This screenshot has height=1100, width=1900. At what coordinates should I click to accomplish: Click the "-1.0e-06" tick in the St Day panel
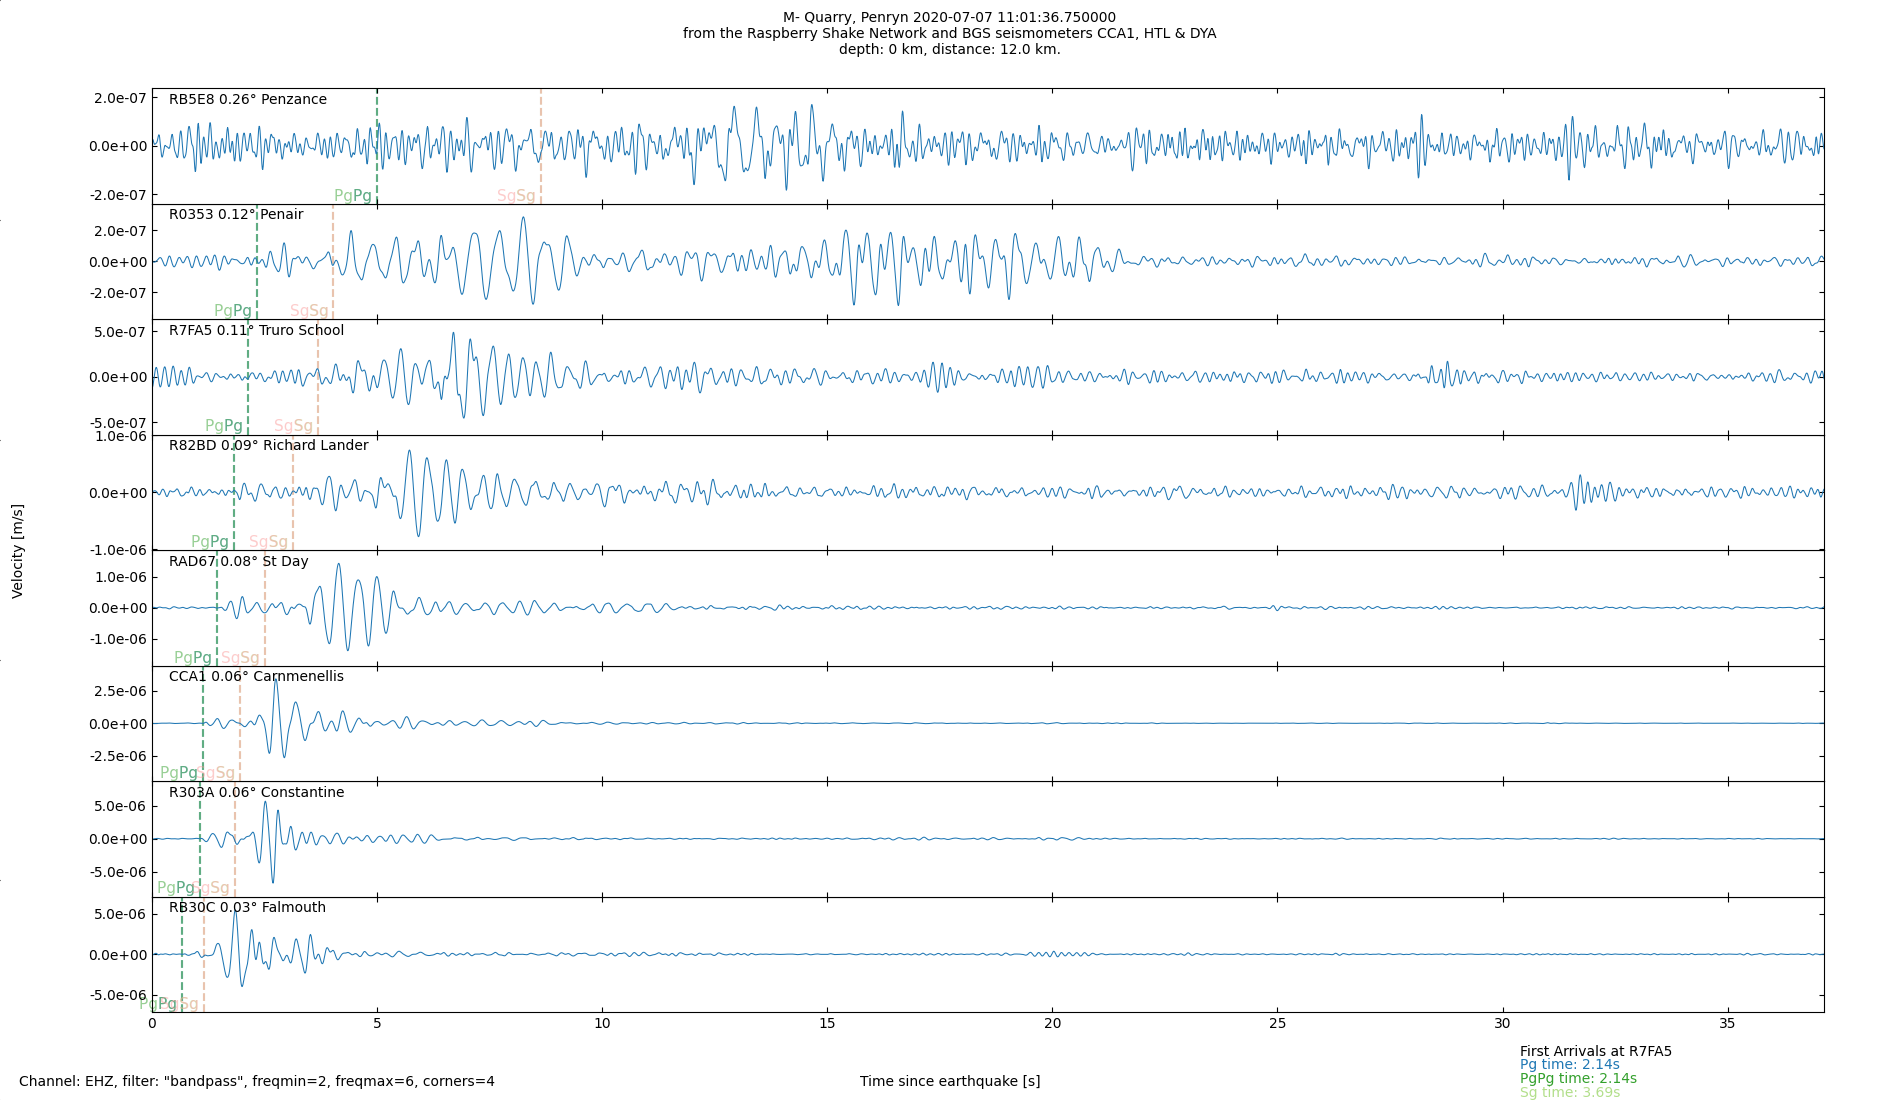click(x=118, y=639)
